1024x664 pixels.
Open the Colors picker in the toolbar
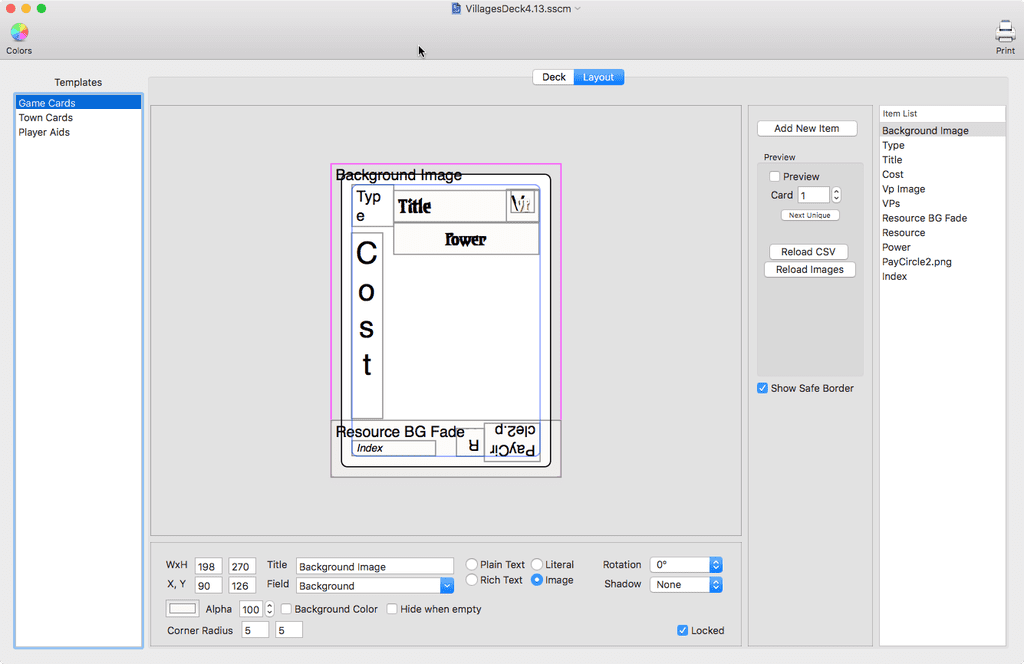(19, 33)
